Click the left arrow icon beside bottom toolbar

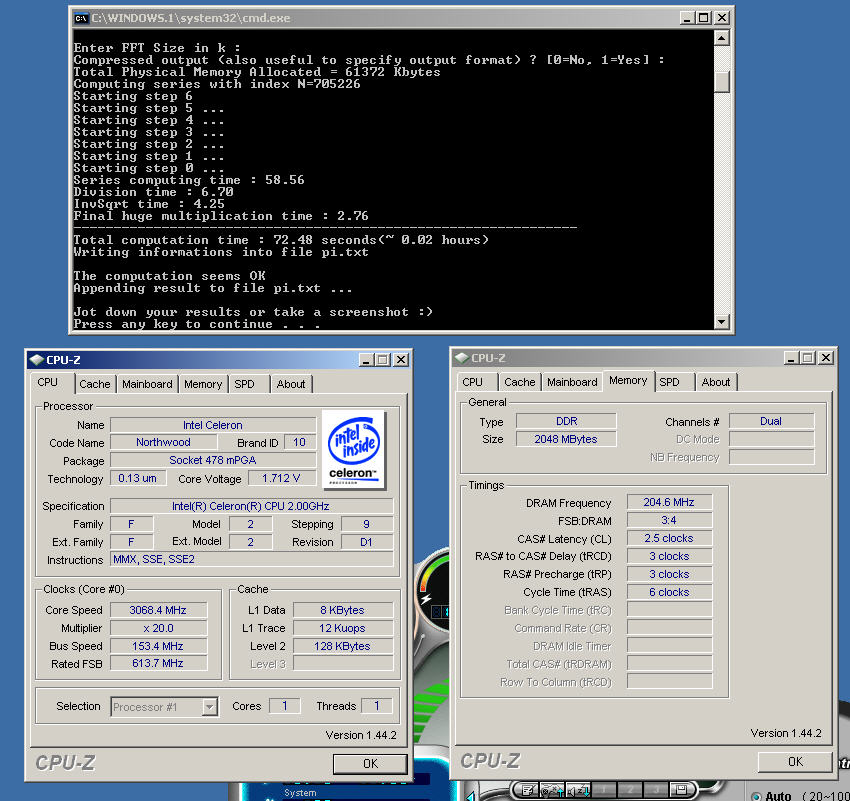pyautogui.click(x=471, y=796)
